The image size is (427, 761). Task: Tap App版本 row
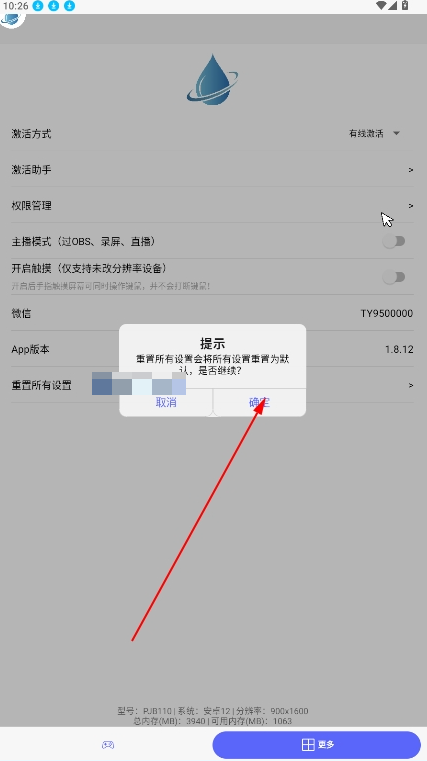(x=213, y=349)
